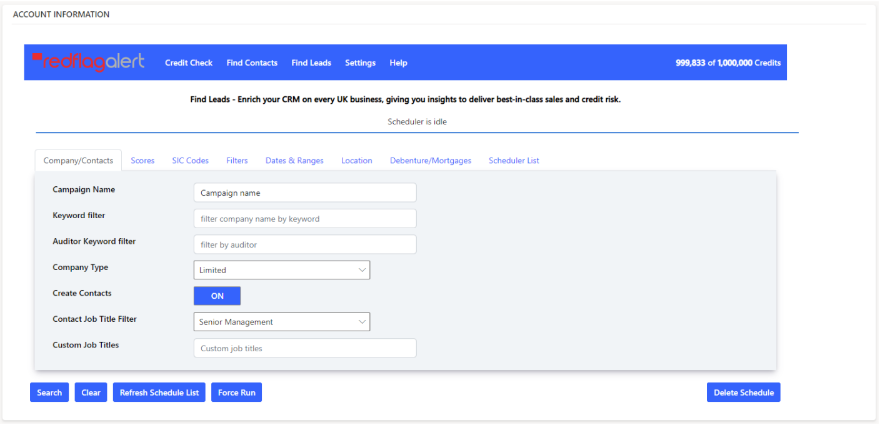Click the Keyword filter input field

(x=305, y=219)
